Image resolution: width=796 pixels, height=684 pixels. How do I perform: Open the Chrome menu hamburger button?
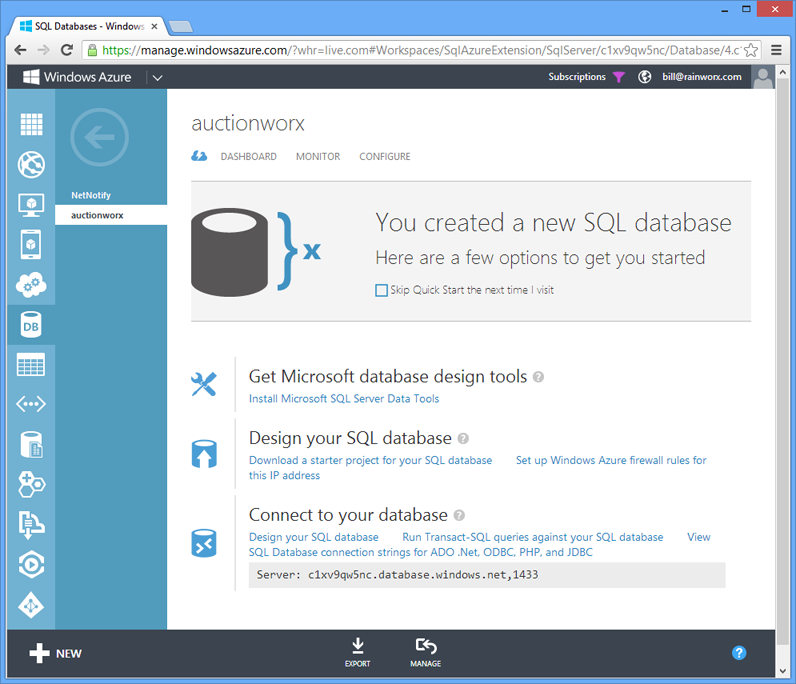pyautogui.click(x=776, y=50)
